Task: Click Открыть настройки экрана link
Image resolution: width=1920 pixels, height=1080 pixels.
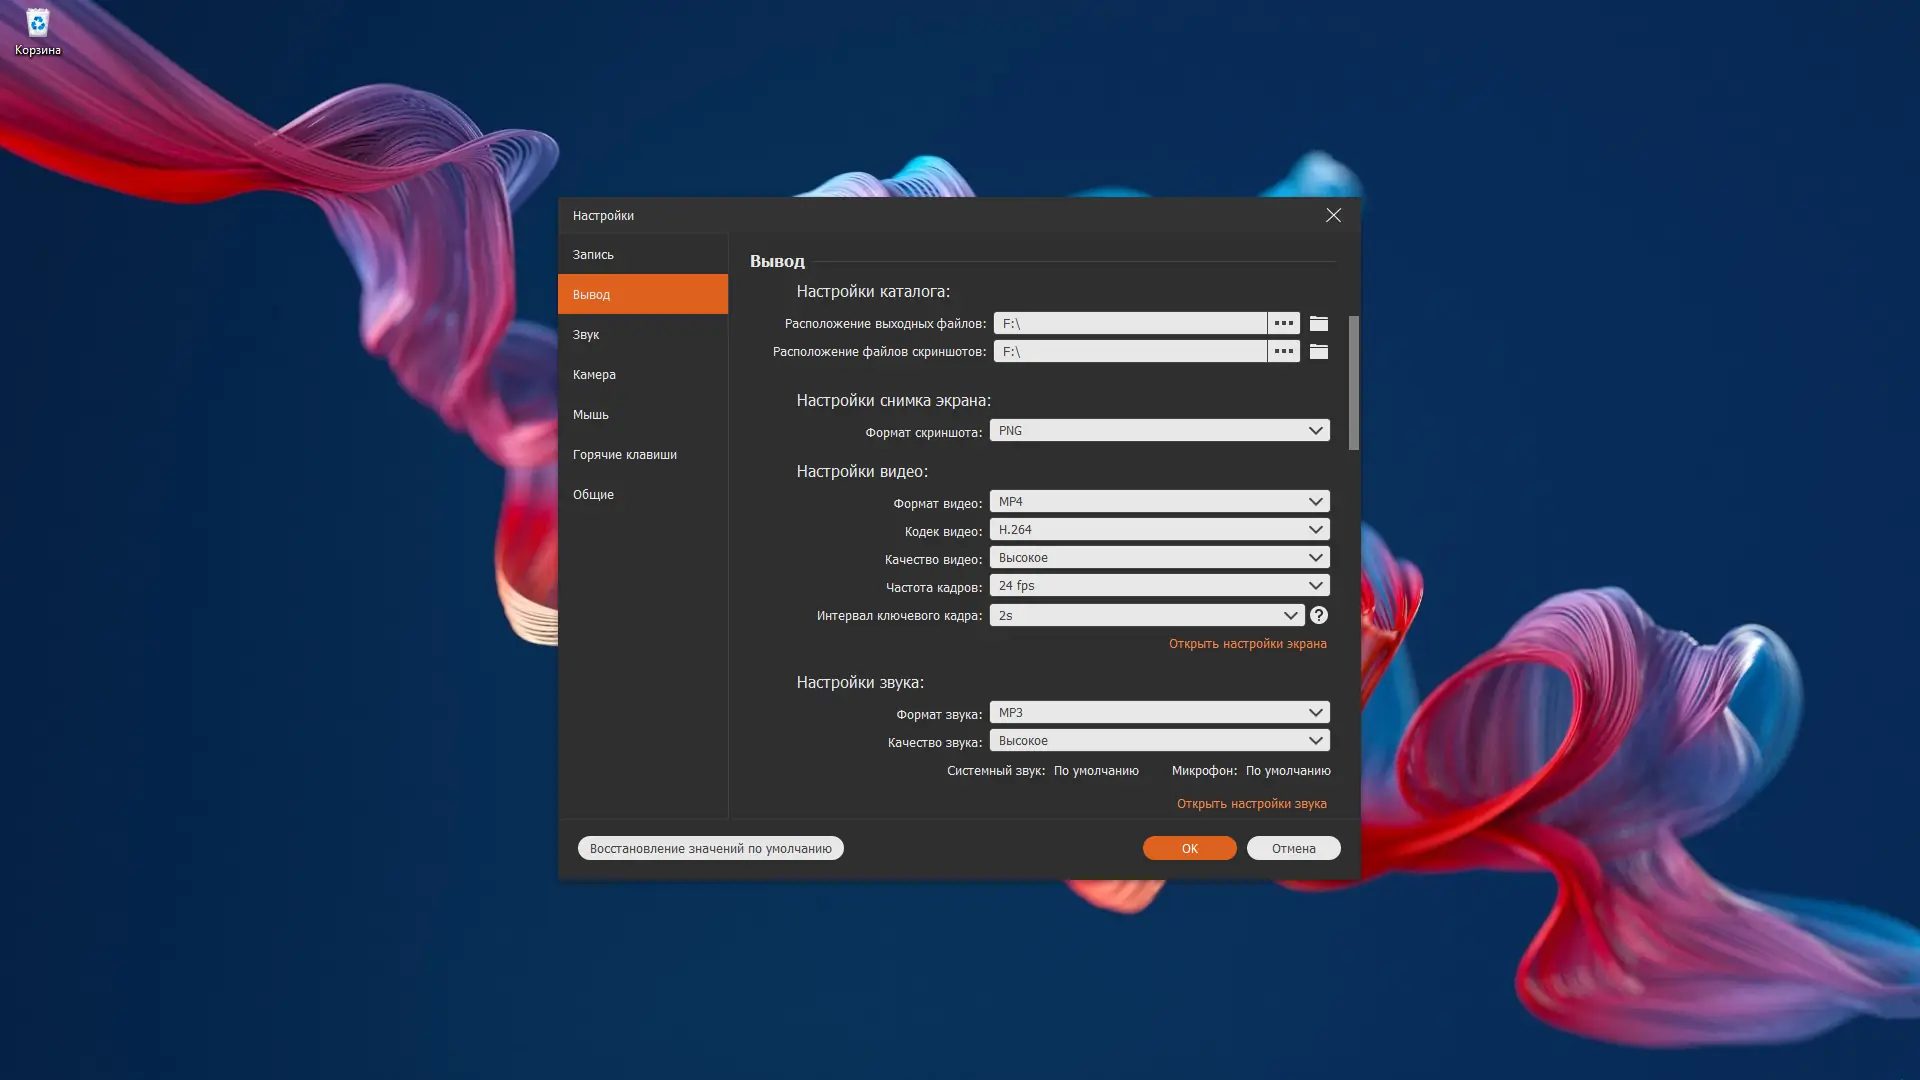Action: (1247, 643)
